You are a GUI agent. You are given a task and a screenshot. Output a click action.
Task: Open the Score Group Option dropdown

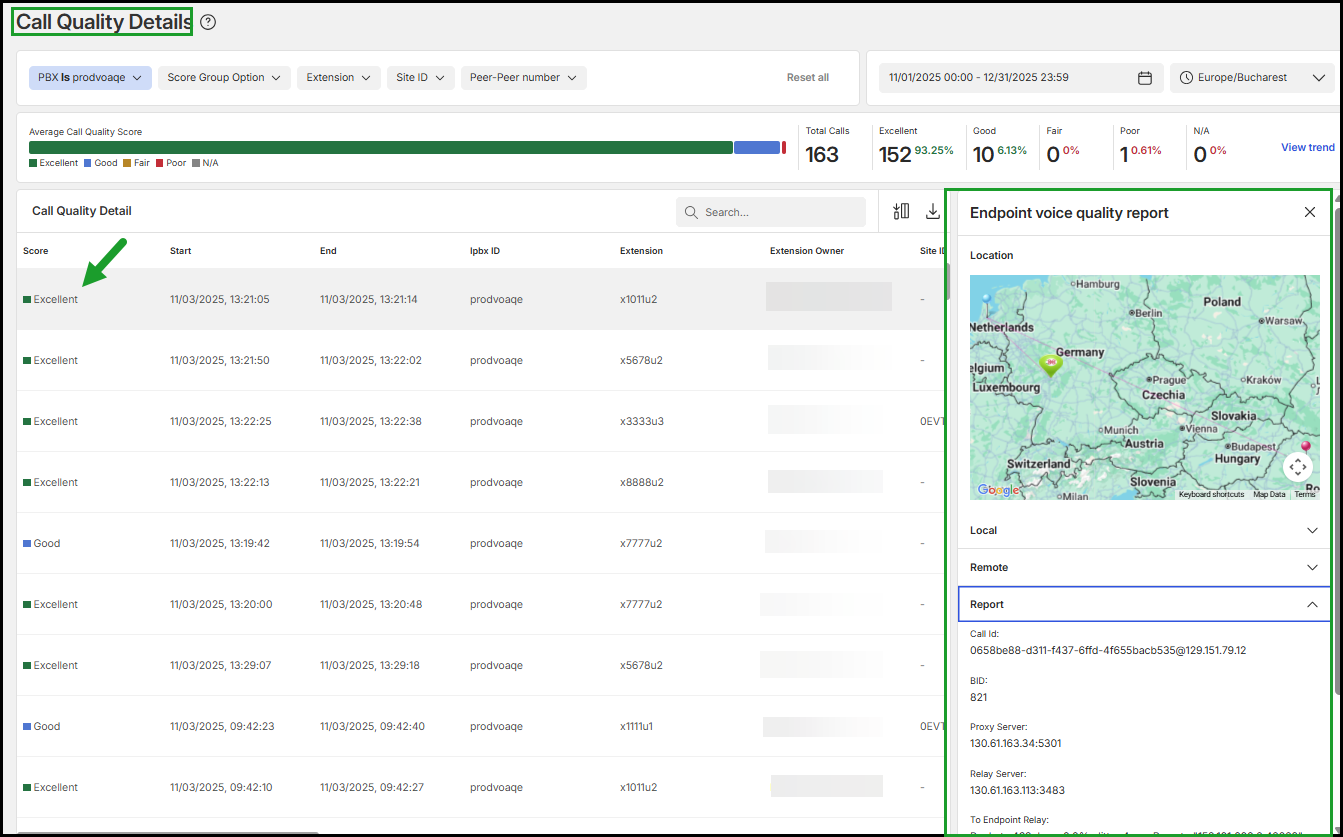(x=224, y=78)
